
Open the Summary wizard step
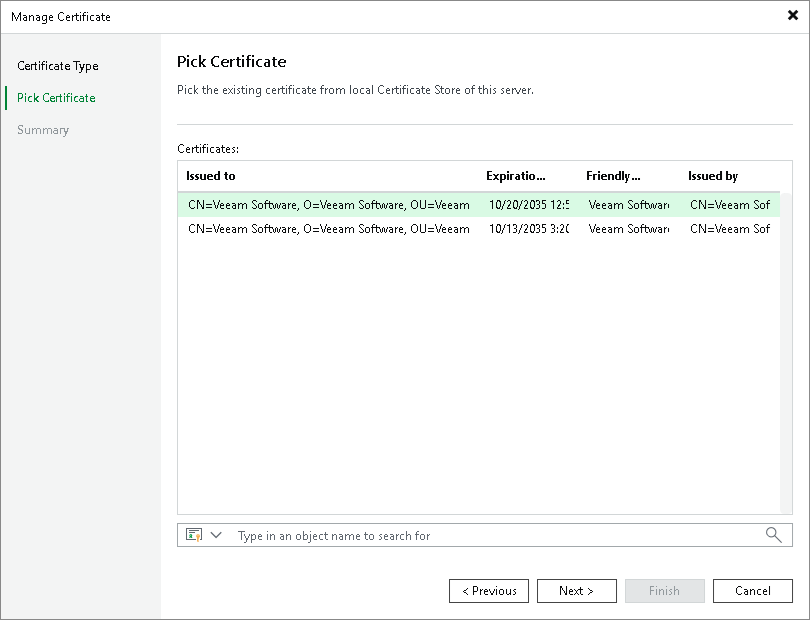(x=43, y=130)
